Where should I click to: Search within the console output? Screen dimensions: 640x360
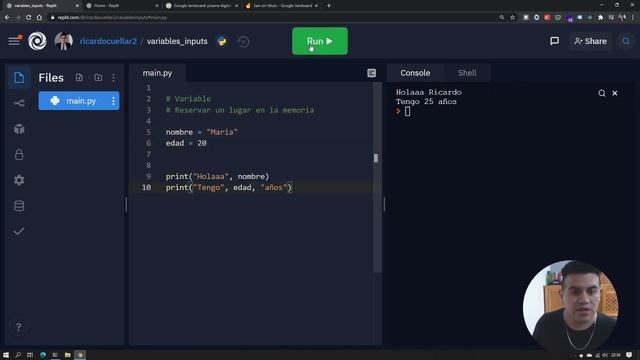(x=602, y=93)
